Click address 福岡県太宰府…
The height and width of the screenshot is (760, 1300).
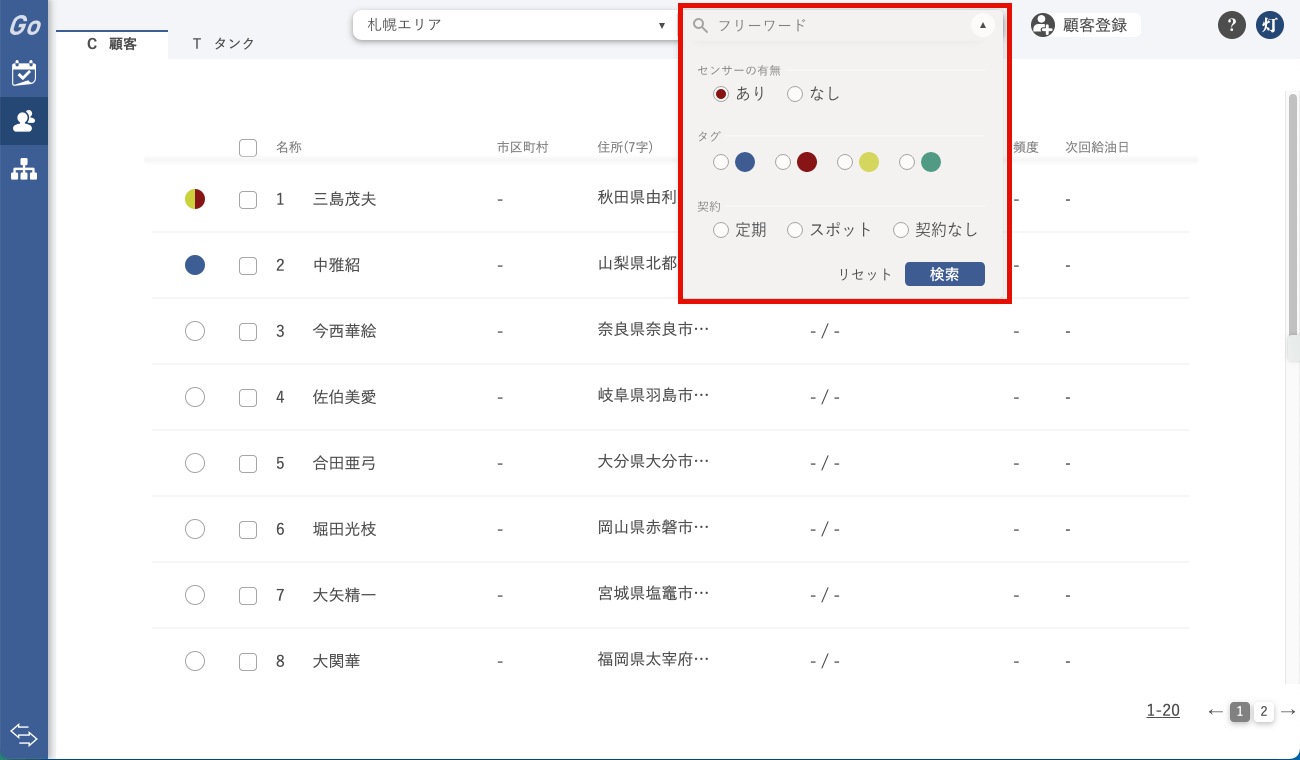point(653,659)
